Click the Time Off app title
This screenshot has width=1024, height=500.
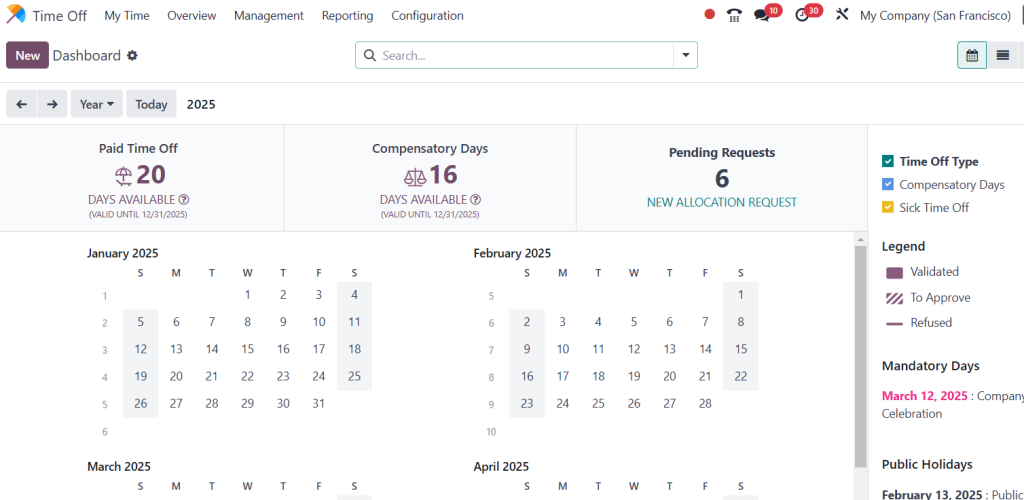59,16
